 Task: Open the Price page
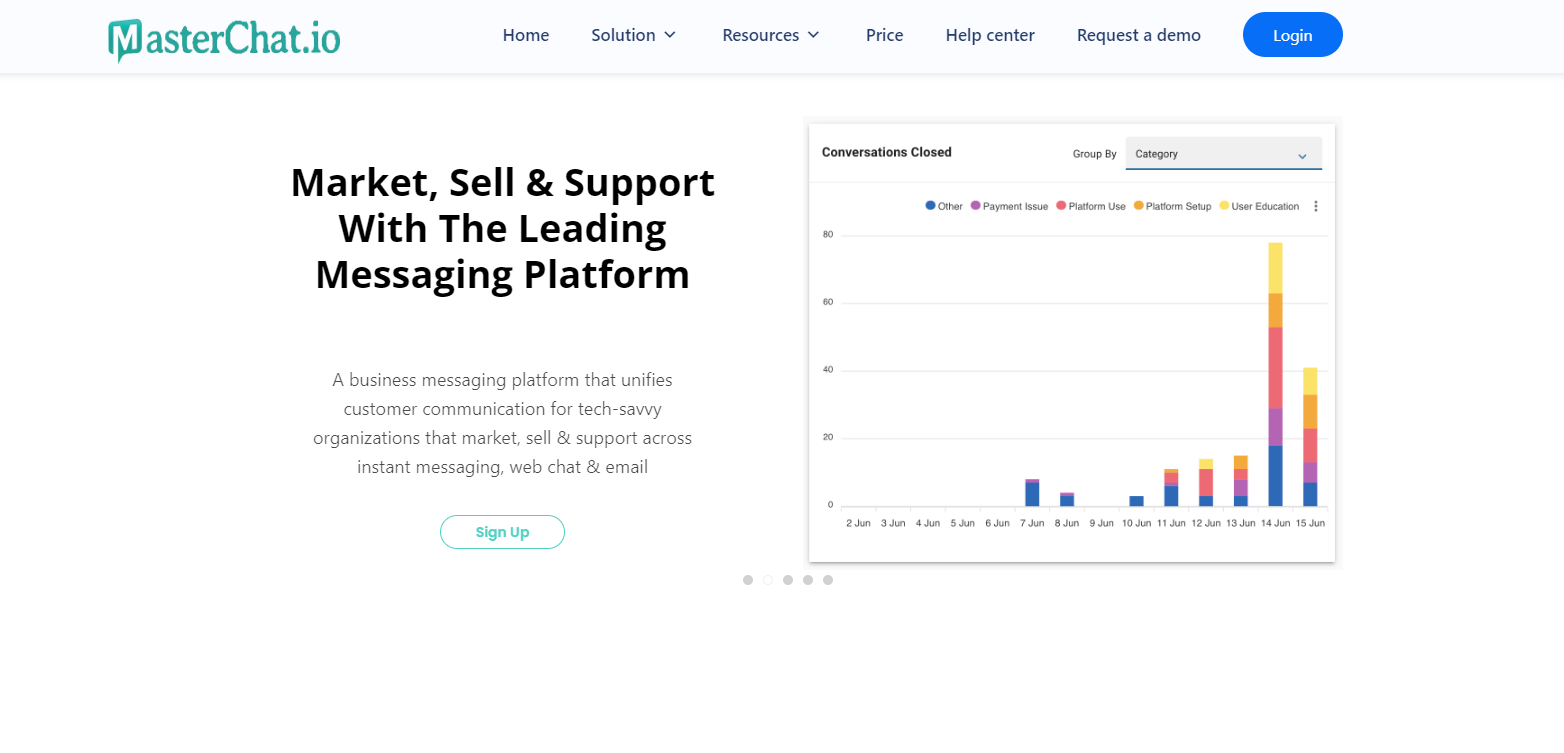click(x=884, y=35)
